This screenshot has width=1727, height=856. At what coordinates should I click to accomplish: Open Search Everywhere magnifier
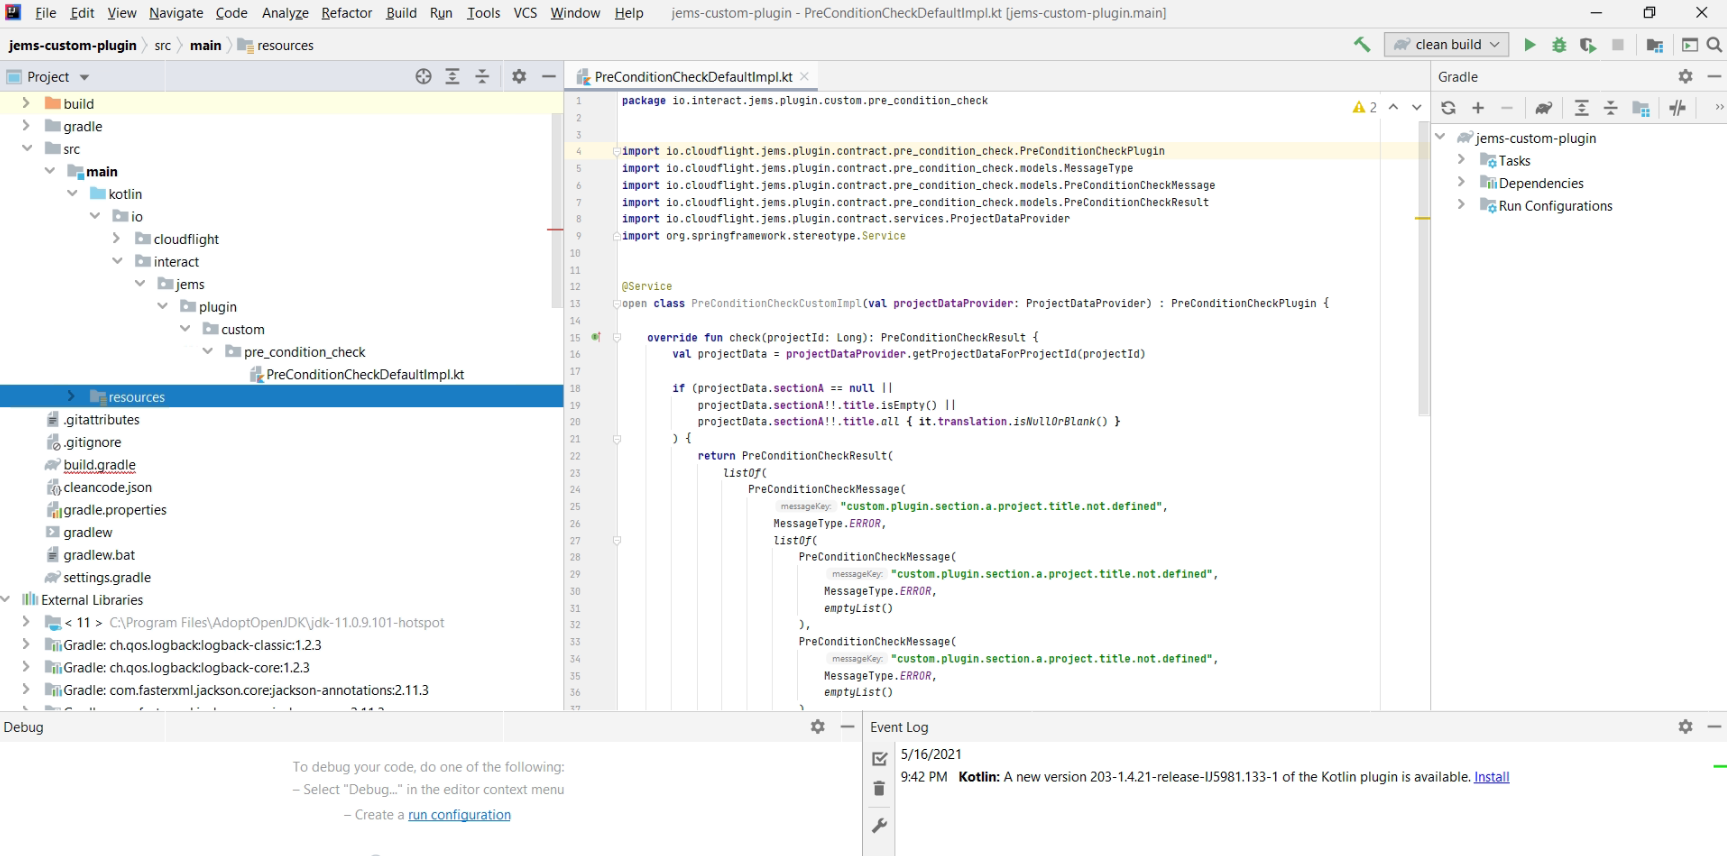(1714, 45)
